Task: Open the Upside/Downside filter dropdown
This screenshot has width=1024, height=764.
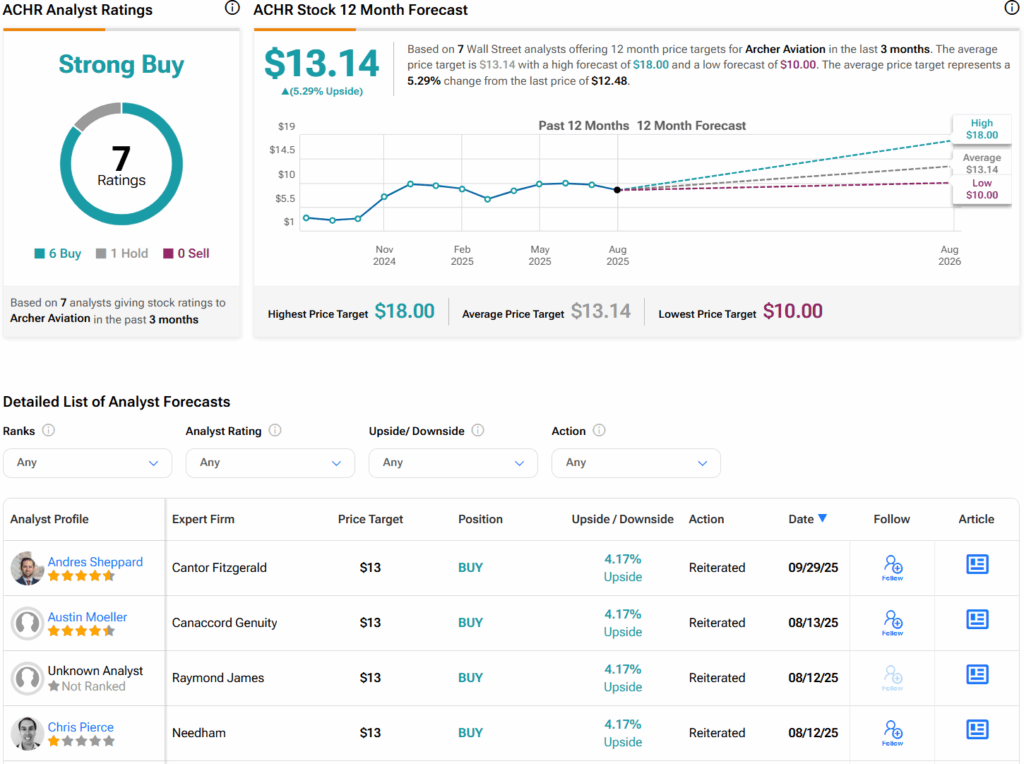Action: coord(453,463)
